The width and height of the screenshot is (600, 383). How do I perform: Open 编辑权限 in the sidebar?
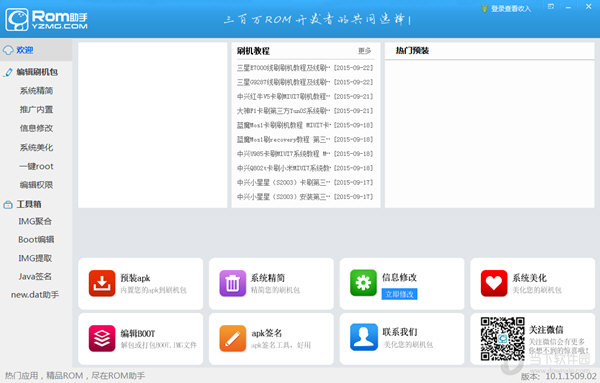(36, 185)
